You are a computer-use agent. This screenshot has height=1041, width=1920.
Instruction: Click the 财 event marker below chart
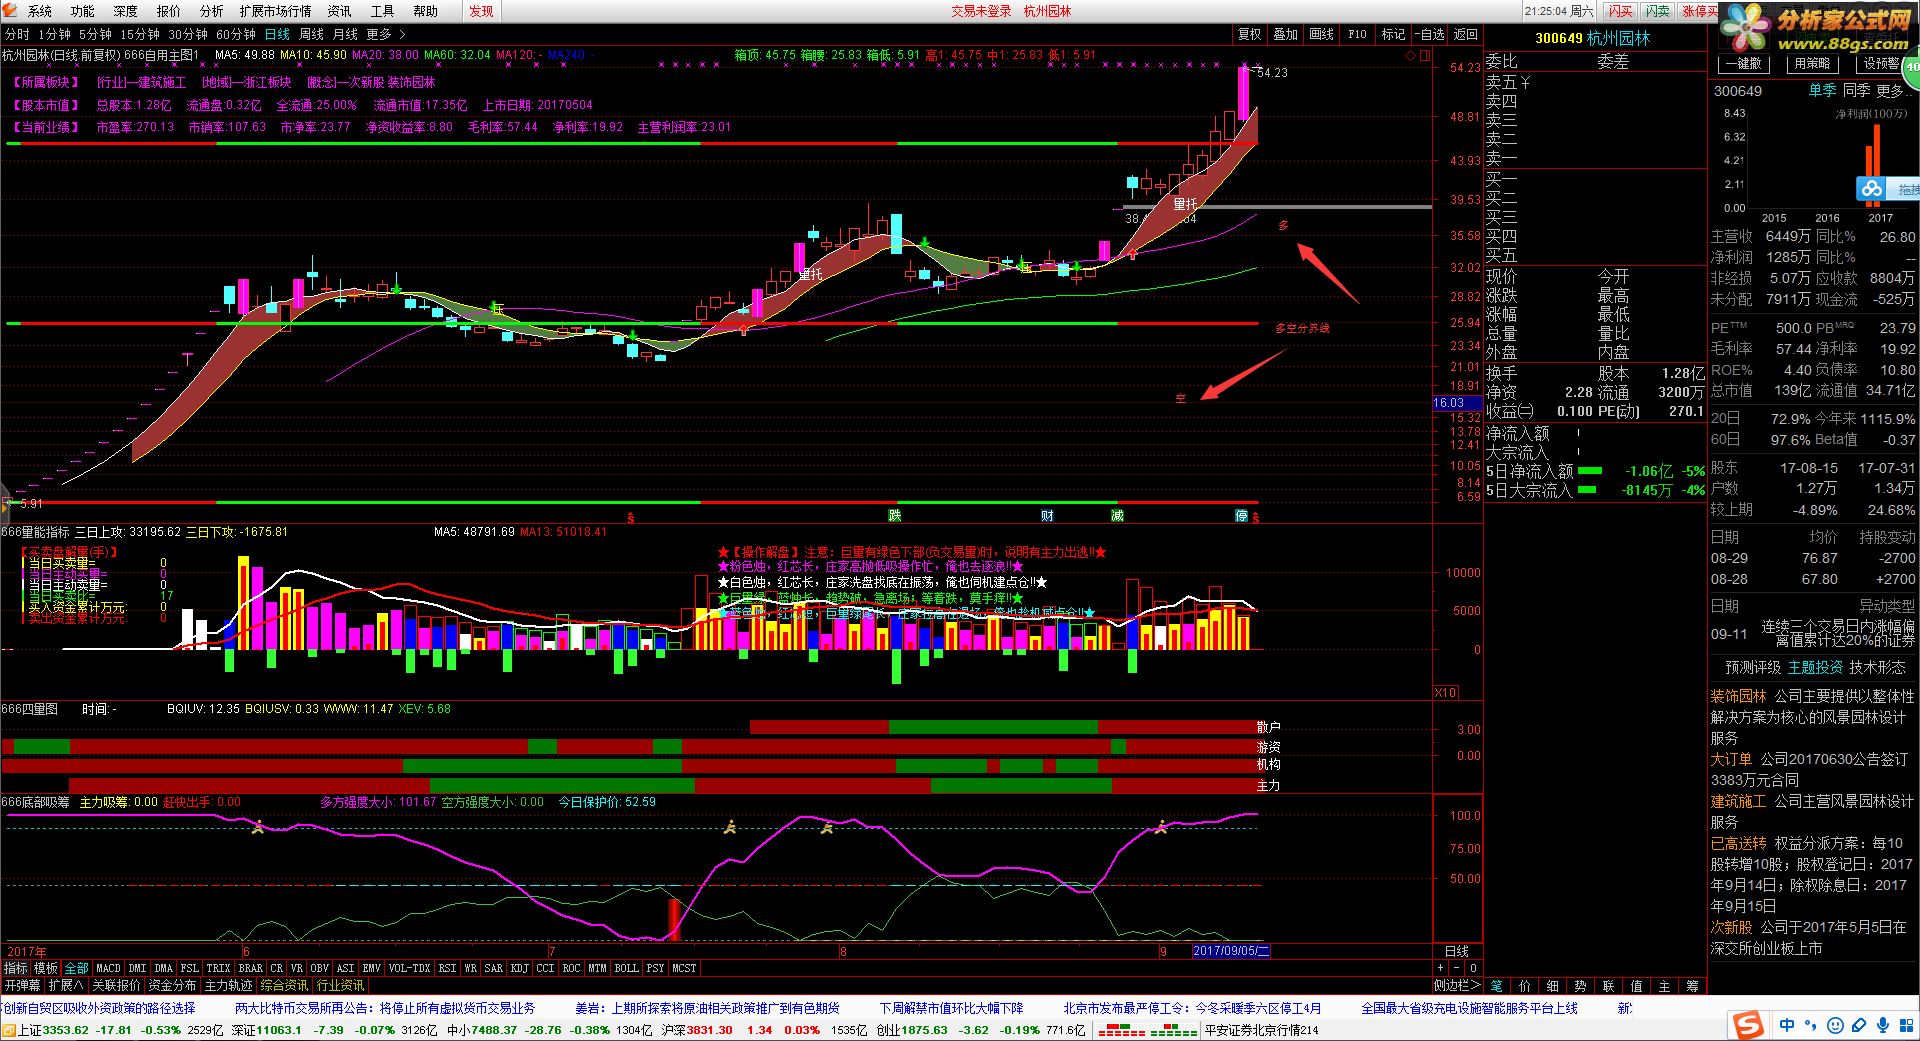[1047, 515]
